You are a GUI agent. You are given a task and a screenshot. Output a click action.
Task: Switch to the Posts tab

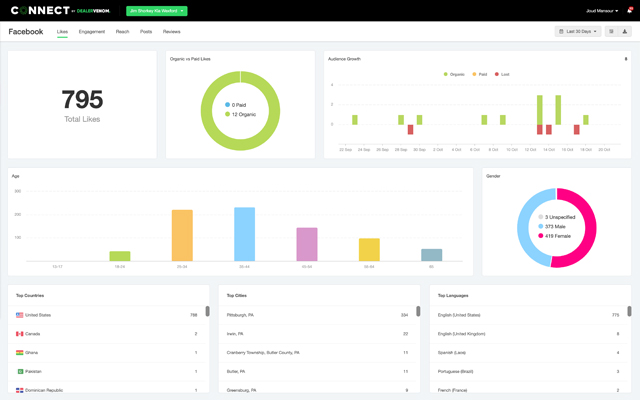[146, 32]
